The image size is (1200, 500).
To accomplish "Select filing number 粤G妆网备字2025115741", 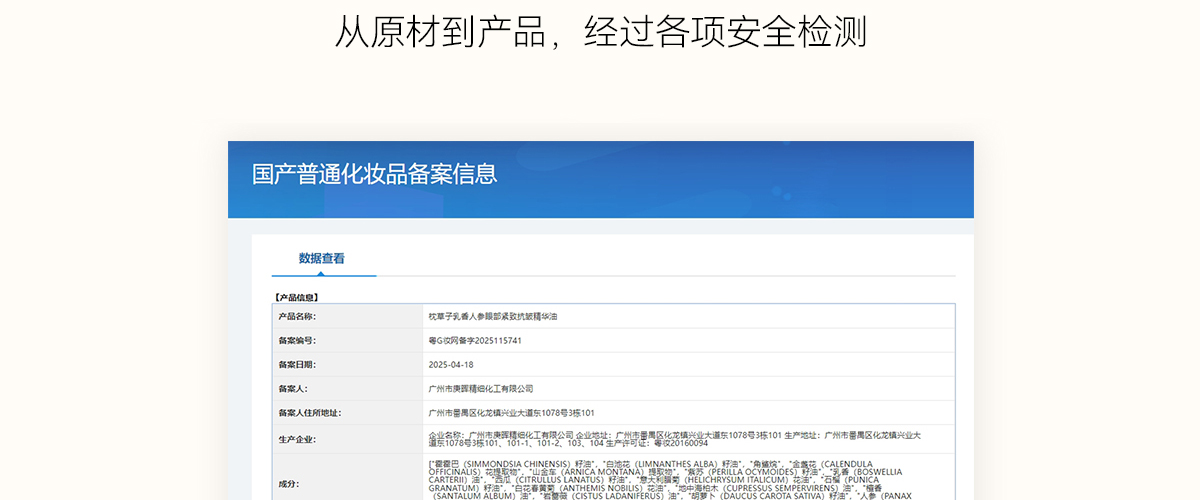I will pos(475,340).
